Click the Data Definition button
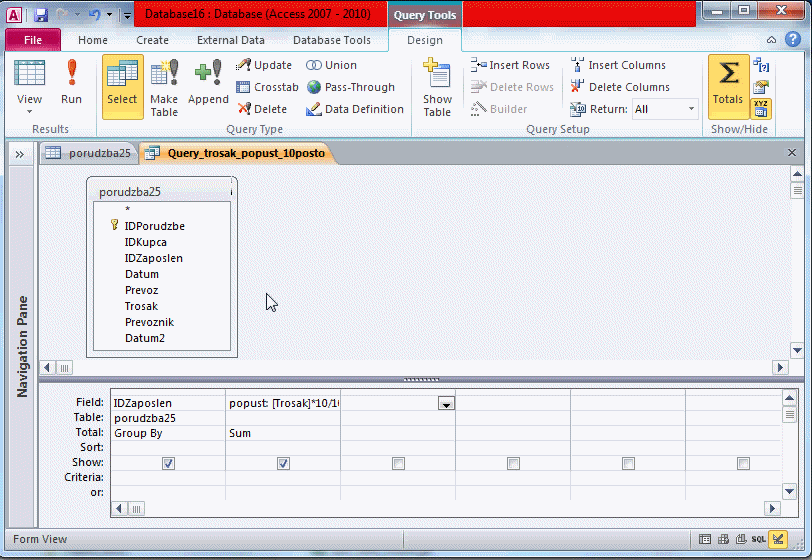Viewport: 812px width, 560px height. (x=355, y=109)
